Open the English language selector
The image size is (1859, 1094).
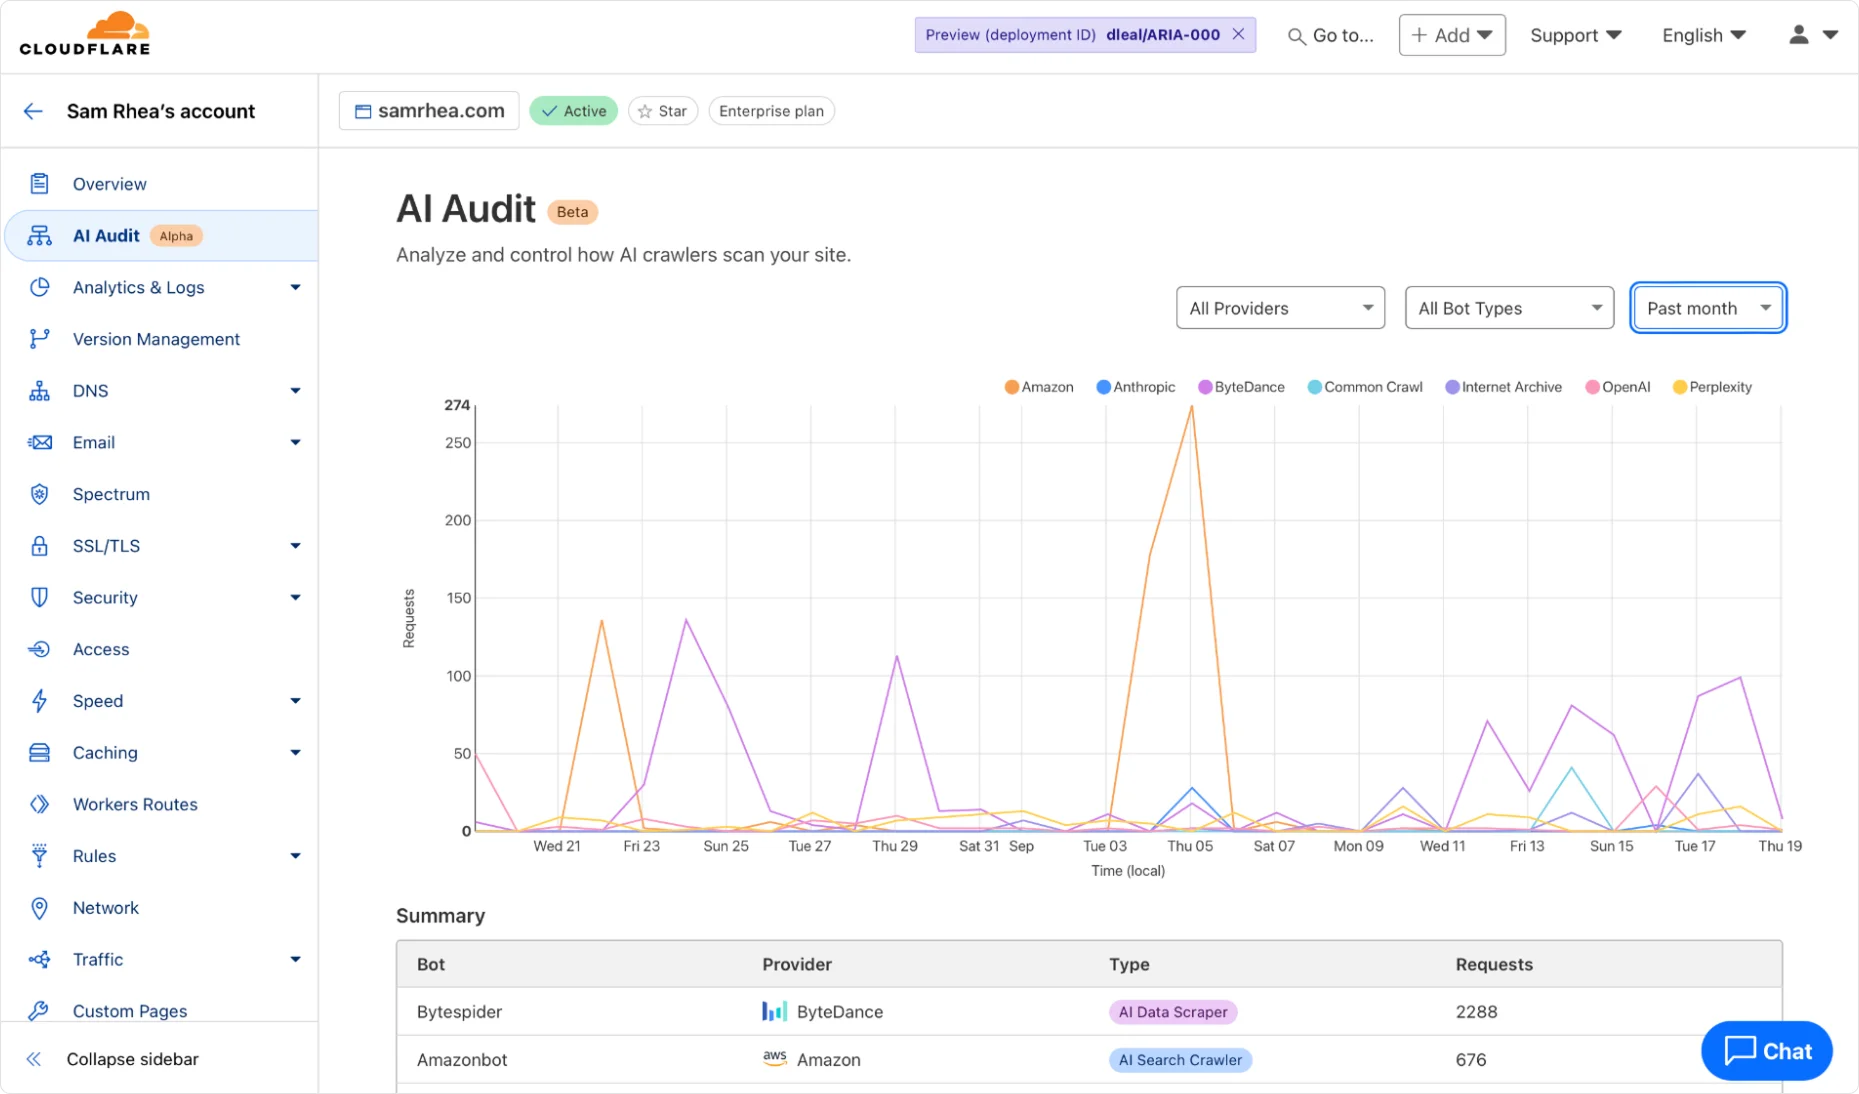coord(1704,35)
